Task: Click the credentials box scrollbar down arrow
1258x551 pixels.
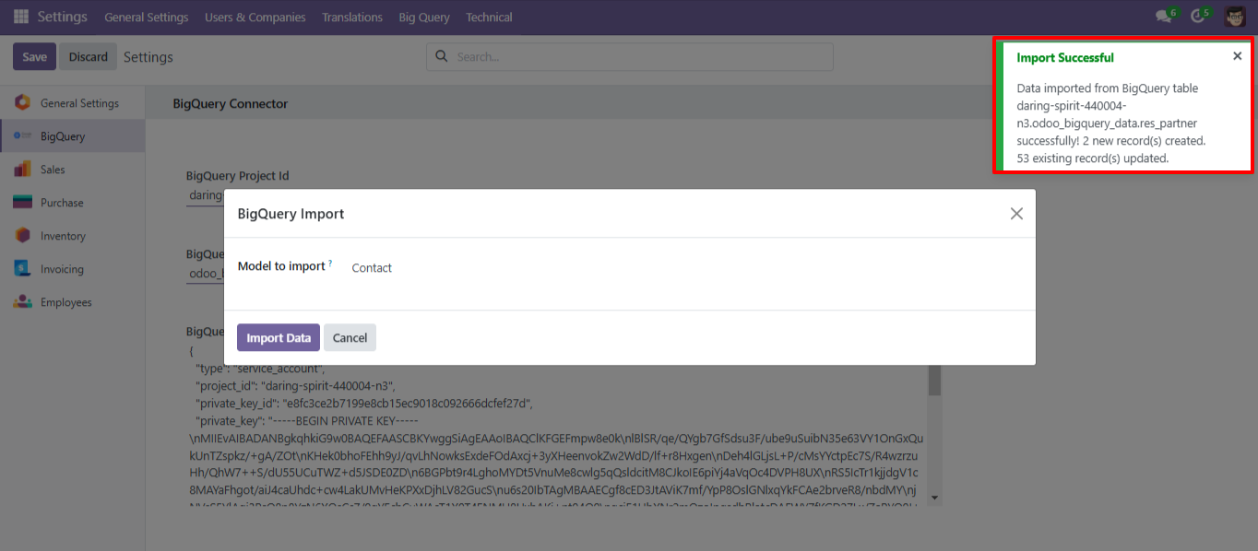Action: click(935, 497)
